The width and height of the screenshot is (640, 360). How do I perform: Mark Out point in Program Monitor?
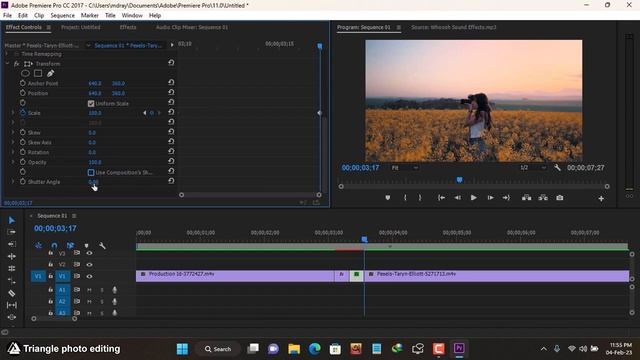coord(420,198)
